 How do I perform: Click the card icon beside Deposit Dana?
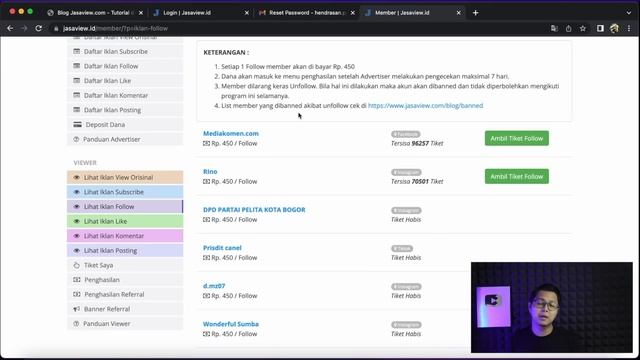click(x=77, y=124)
